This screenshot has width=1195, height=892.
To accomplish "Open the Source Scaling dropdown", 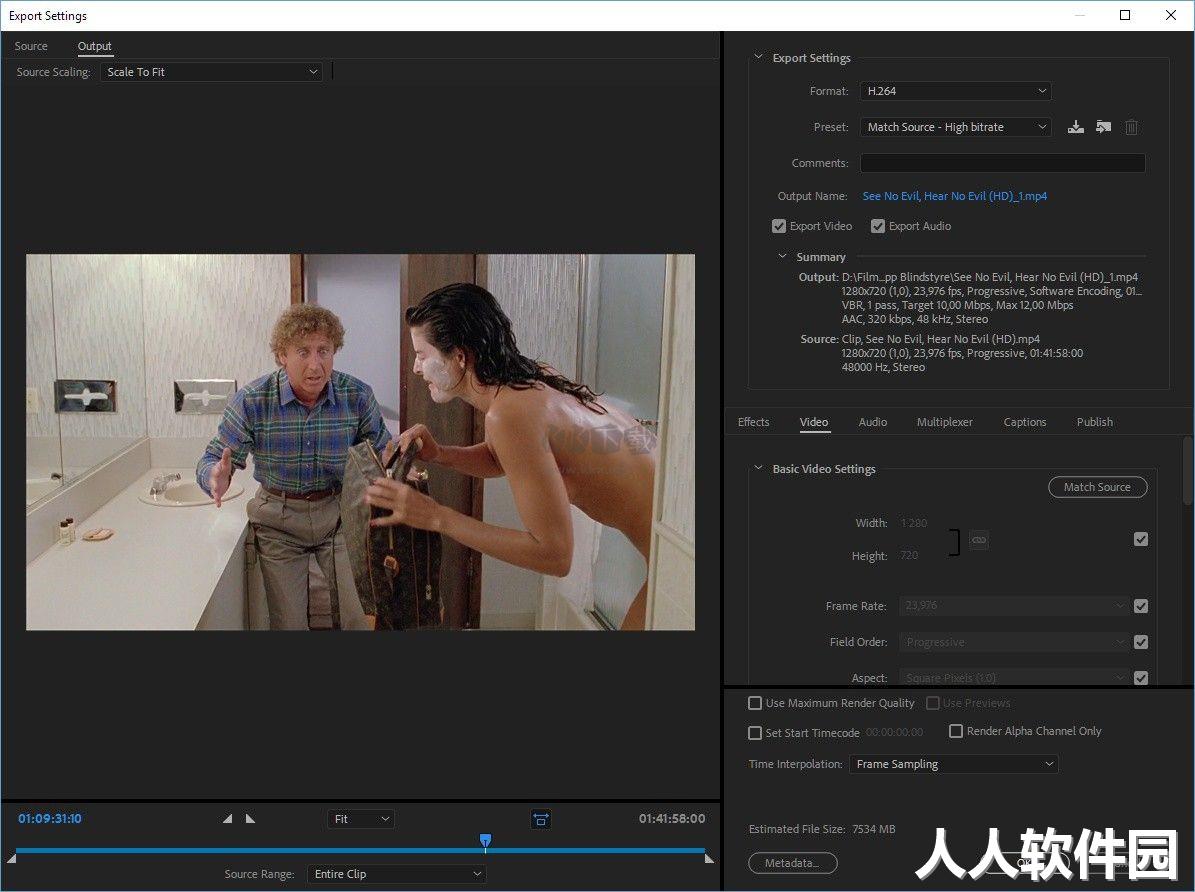I will [212, 72].
